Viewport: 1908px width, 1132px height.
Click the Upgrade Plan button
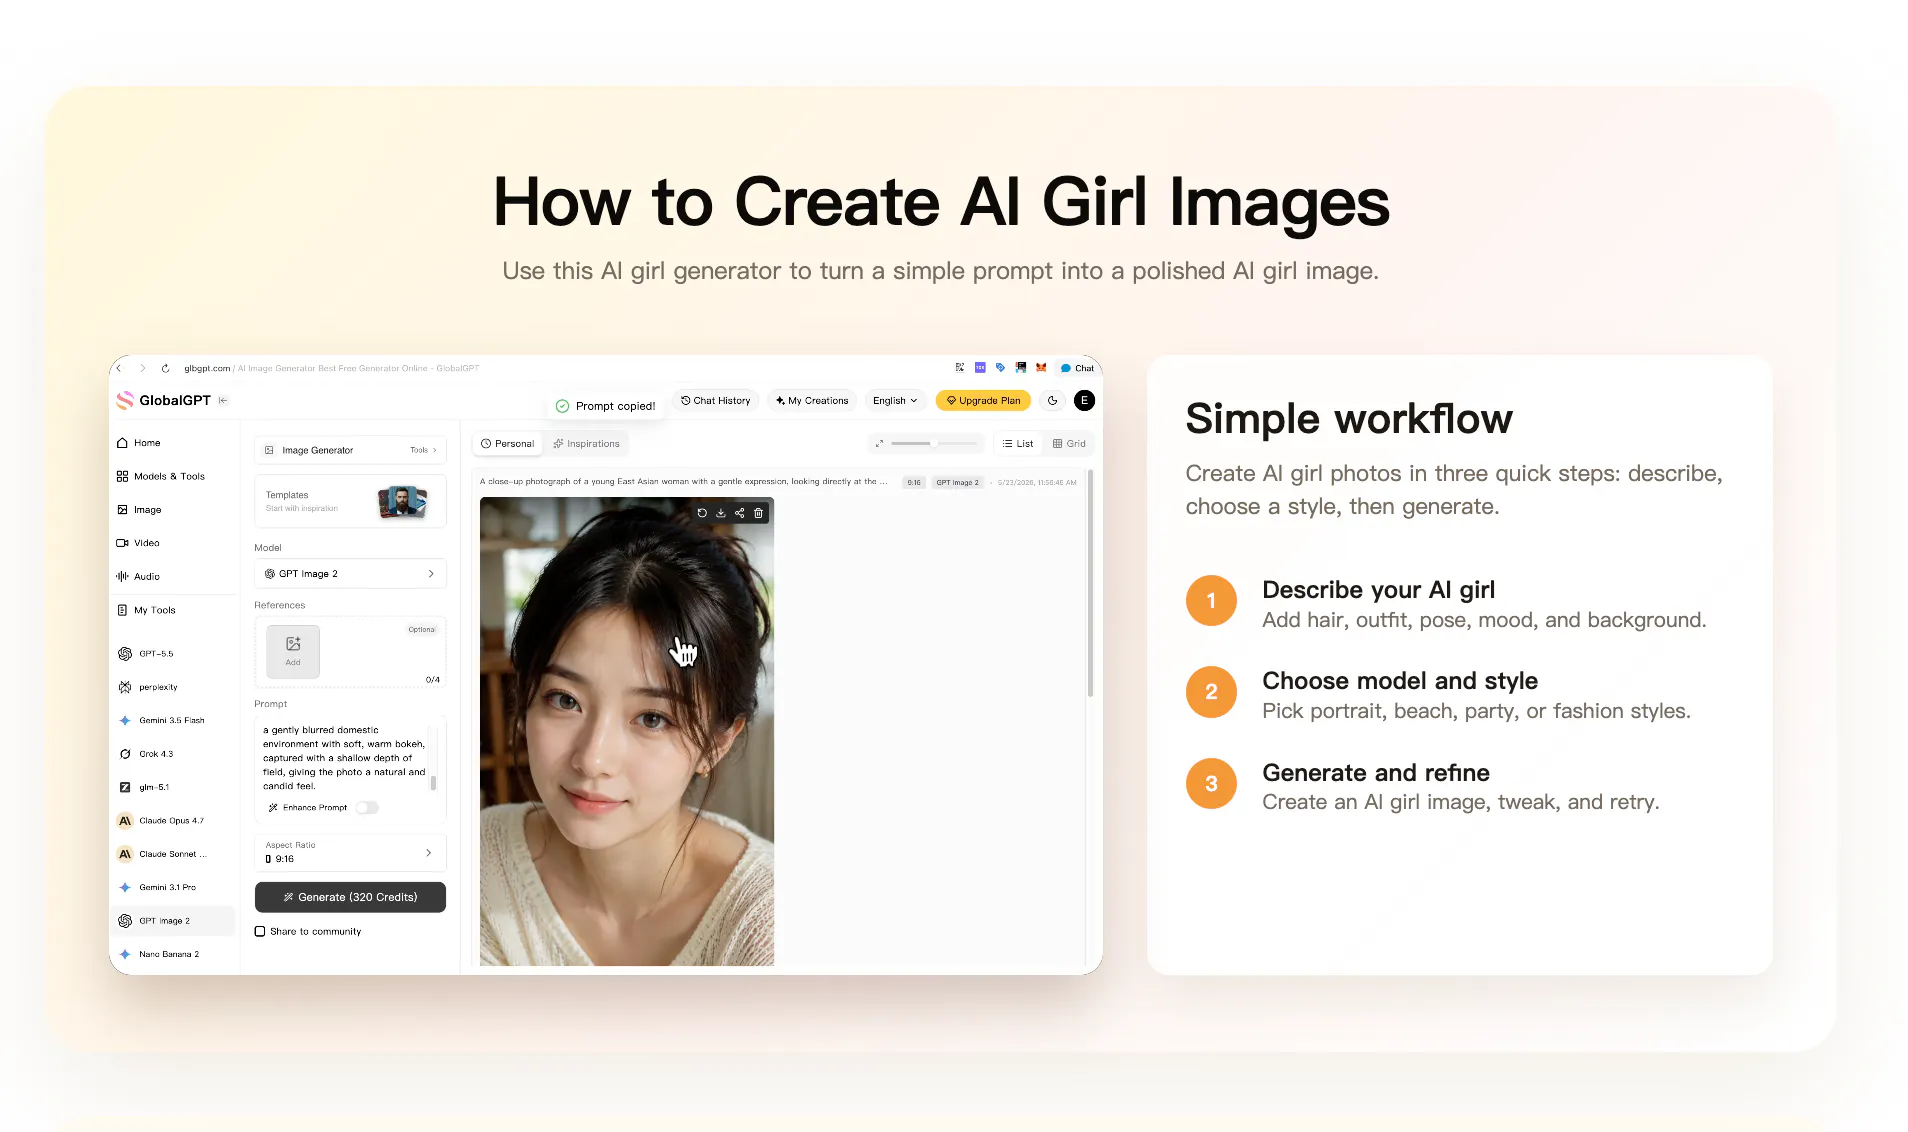click(x=983, y=401)
